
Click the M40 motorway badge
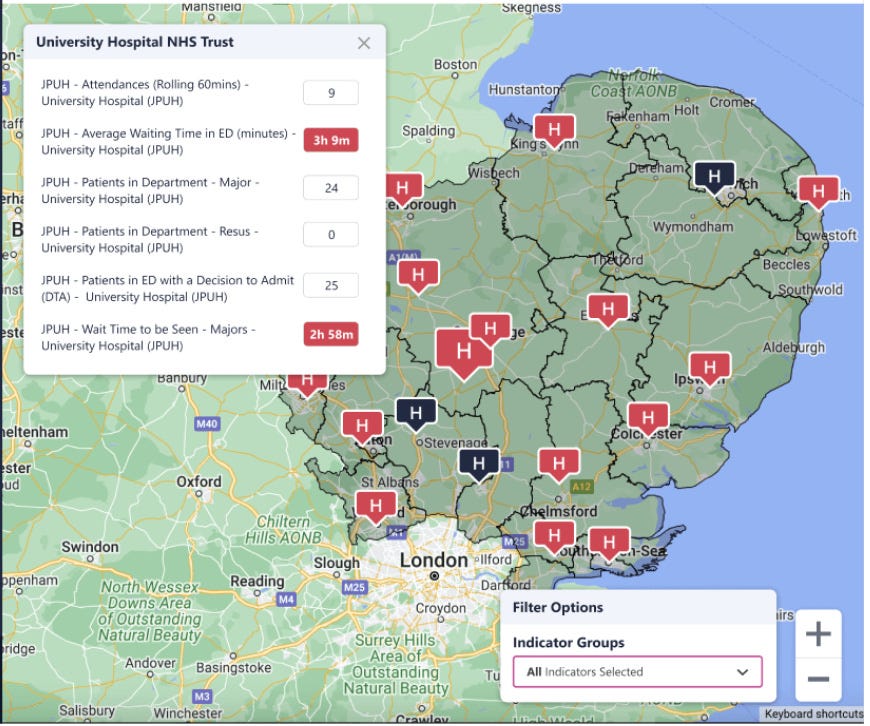(206, 424)
